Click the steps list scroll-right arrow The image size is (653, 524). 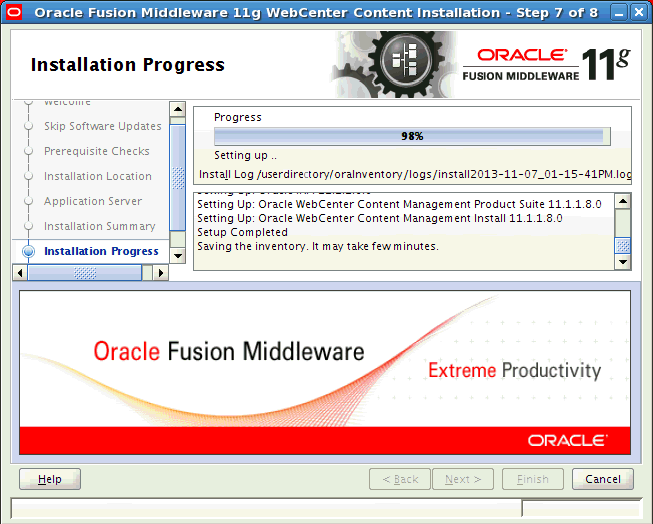click(161, 273)
